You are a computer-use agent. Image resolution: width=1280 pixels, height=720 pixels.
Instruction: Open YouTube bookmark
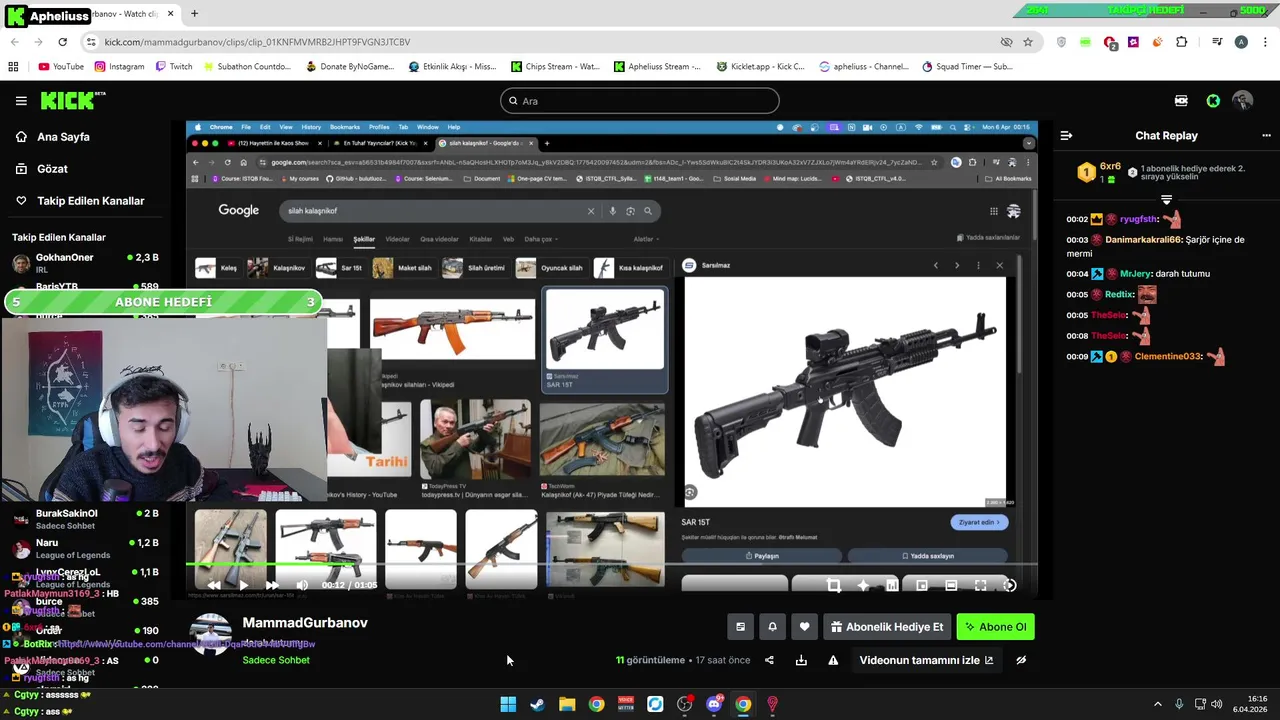61,67
